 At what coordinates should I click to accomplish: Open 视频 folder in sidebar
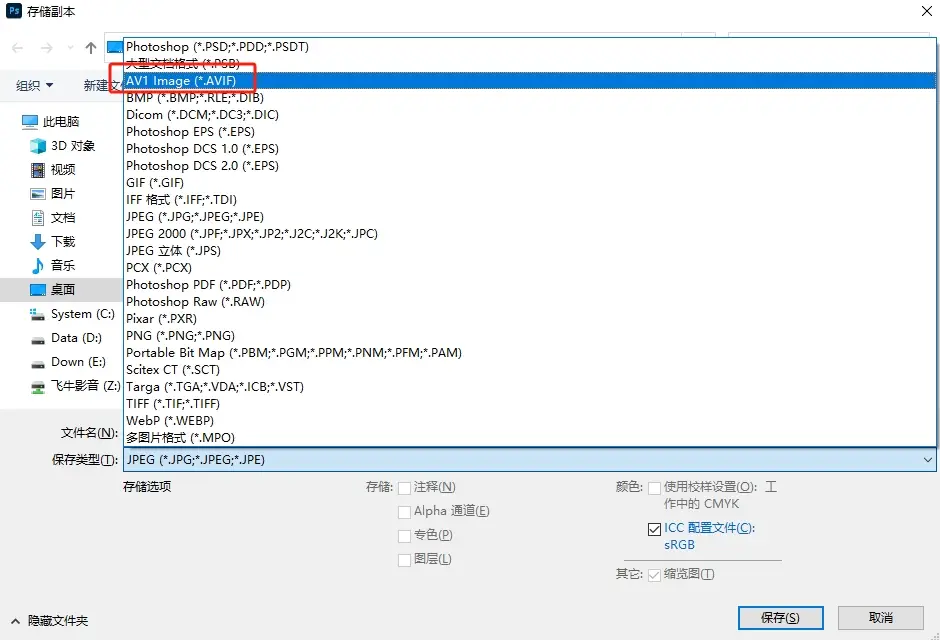[53, 170]
